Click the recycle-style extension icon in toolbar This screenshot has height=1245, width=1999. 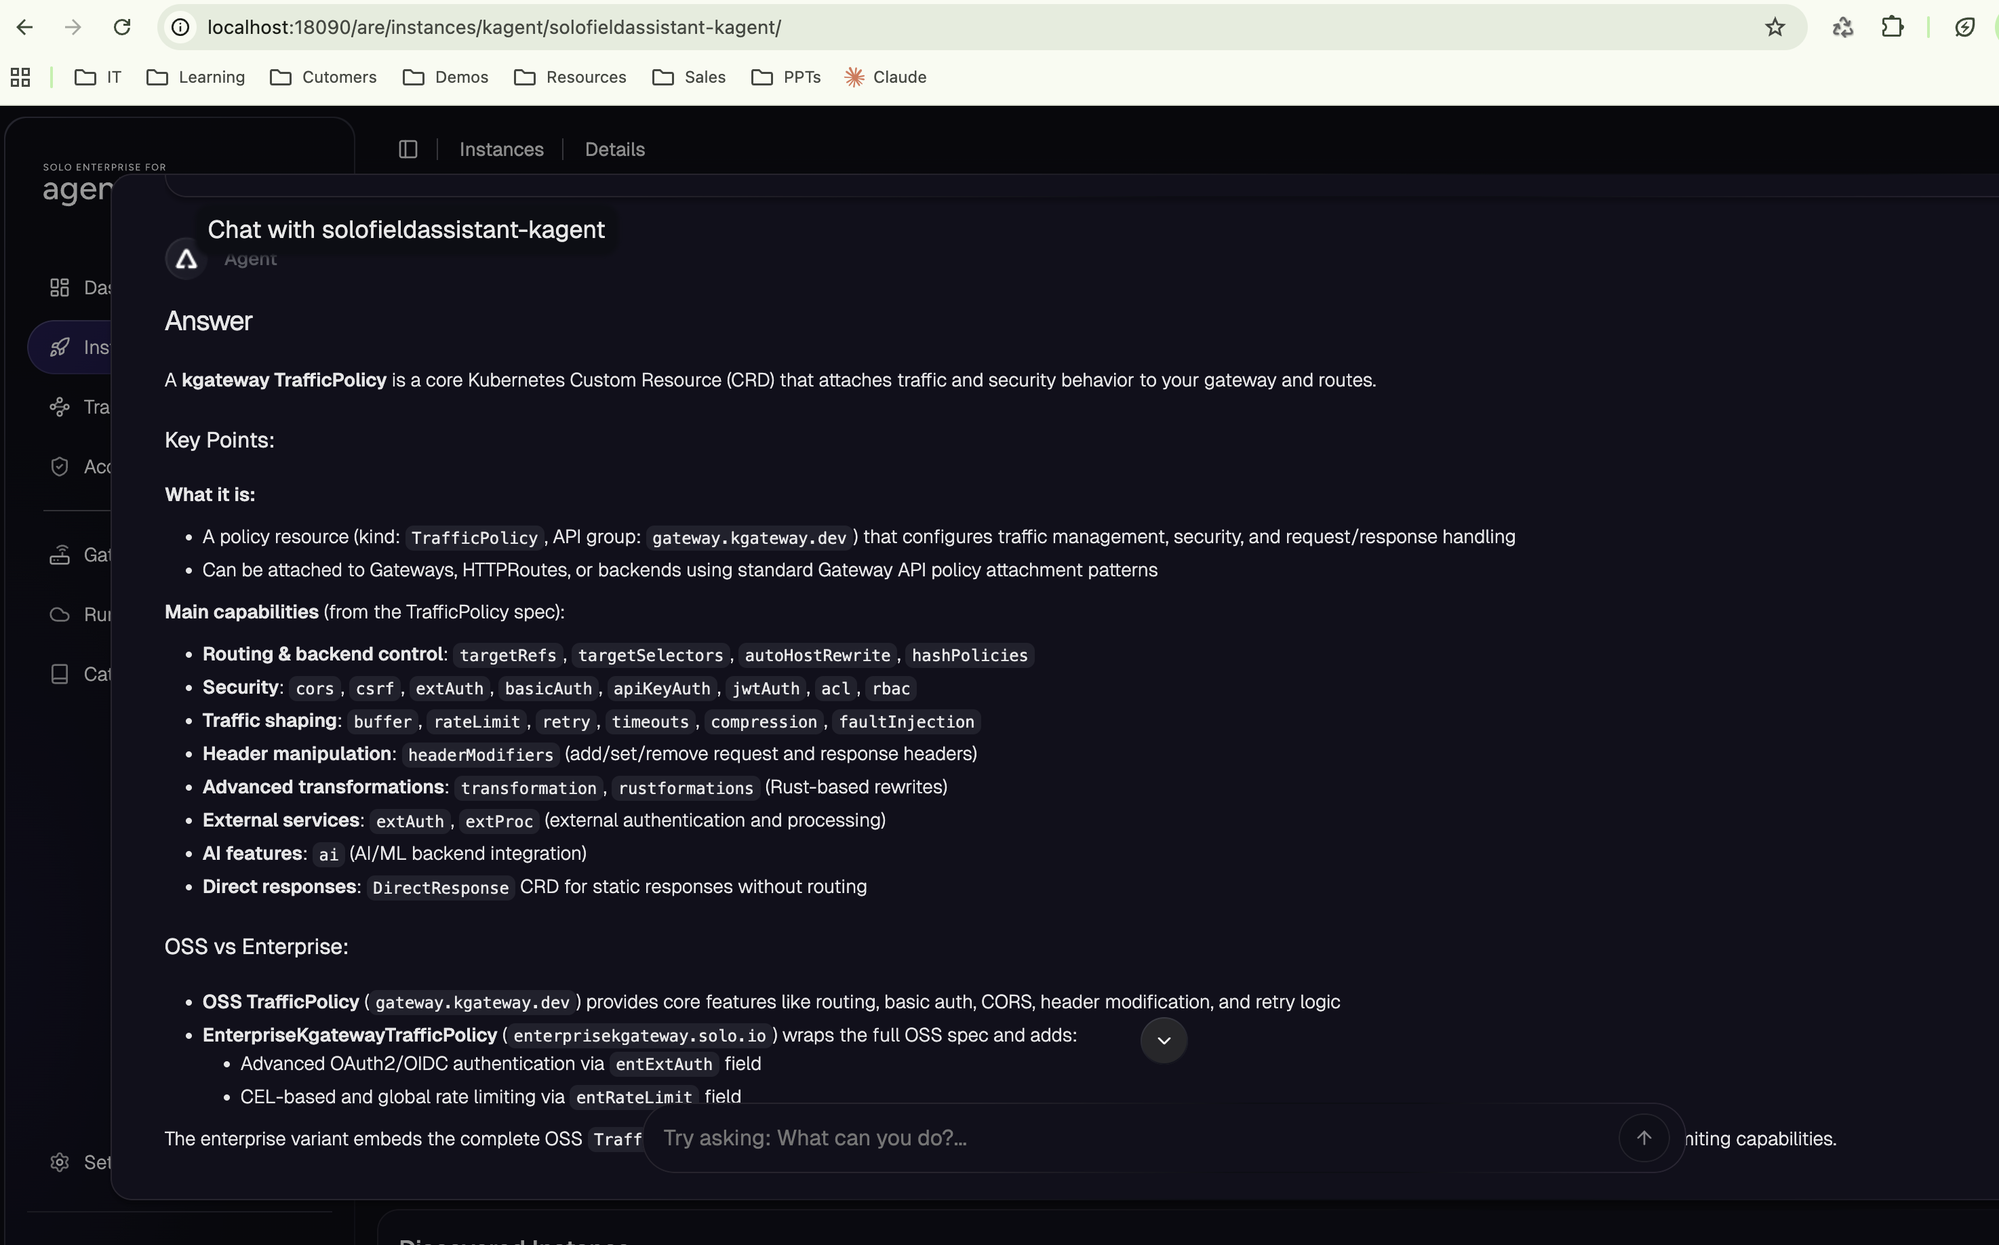pos(1842,27)
